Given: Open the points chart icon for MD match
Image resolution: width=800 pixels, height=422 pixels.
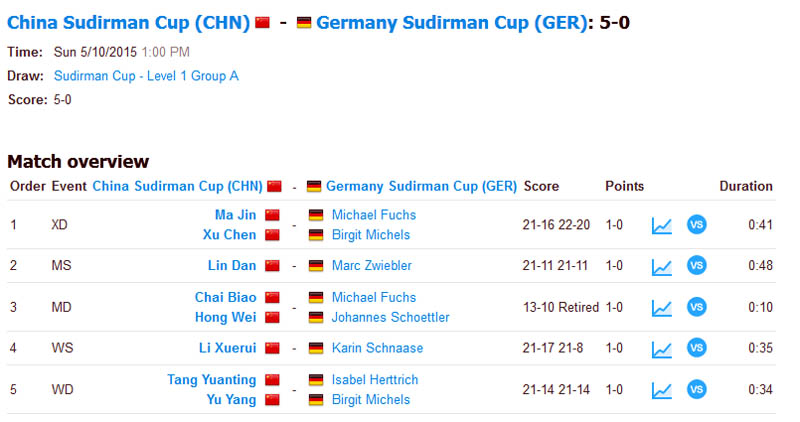Looking at the screenshot, I should 662,308.
